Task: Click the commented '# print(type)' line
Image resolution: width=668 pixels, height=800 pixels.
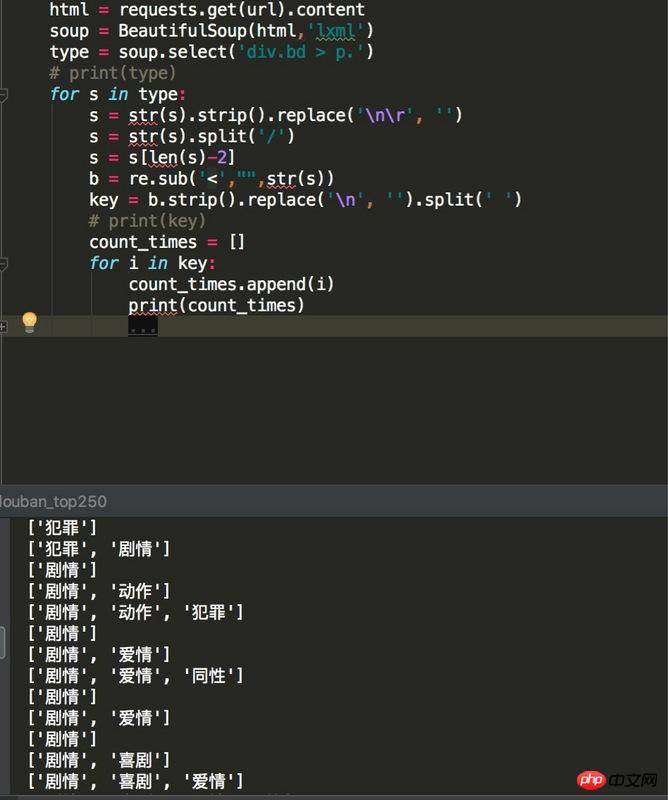Action: click(112, 73)
